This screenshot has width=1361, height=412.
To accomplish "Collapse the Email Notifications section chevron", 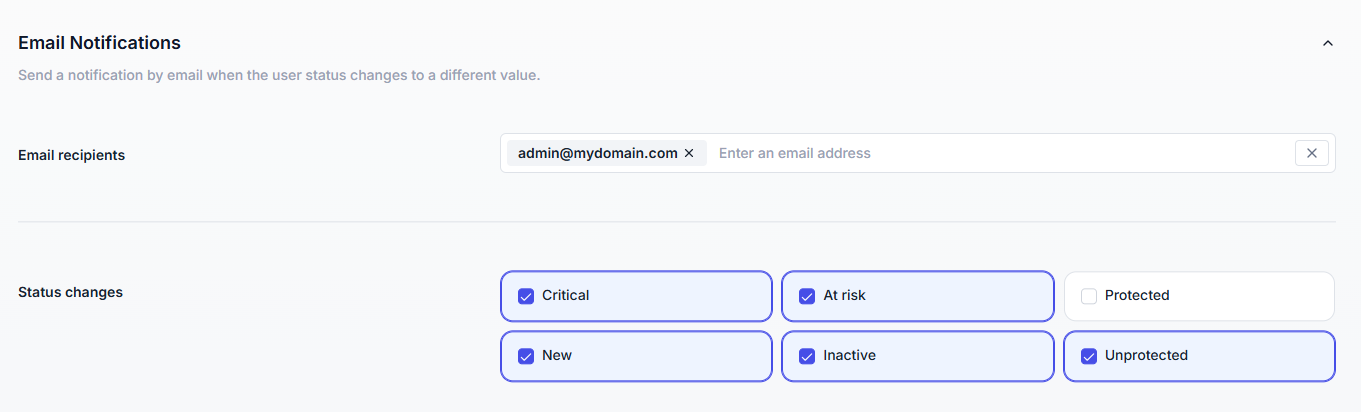I will [x=1328, y=43].
